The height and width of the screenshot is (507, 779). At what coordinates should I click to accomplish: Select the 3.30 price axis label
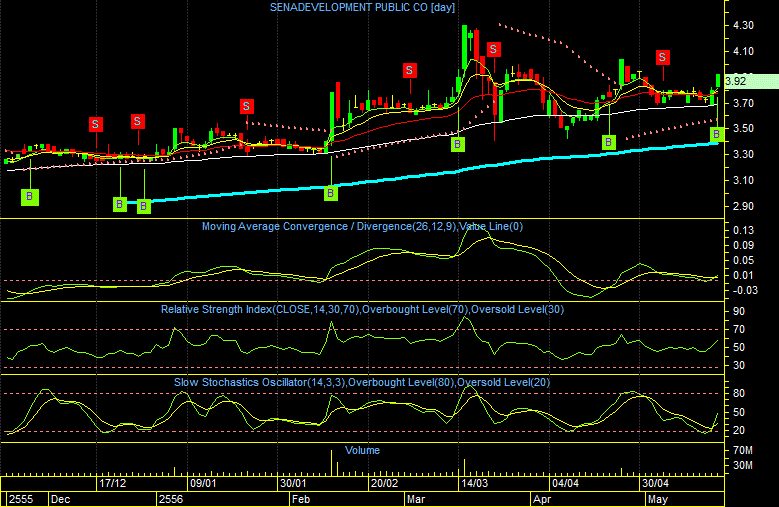tap(743, 154)
